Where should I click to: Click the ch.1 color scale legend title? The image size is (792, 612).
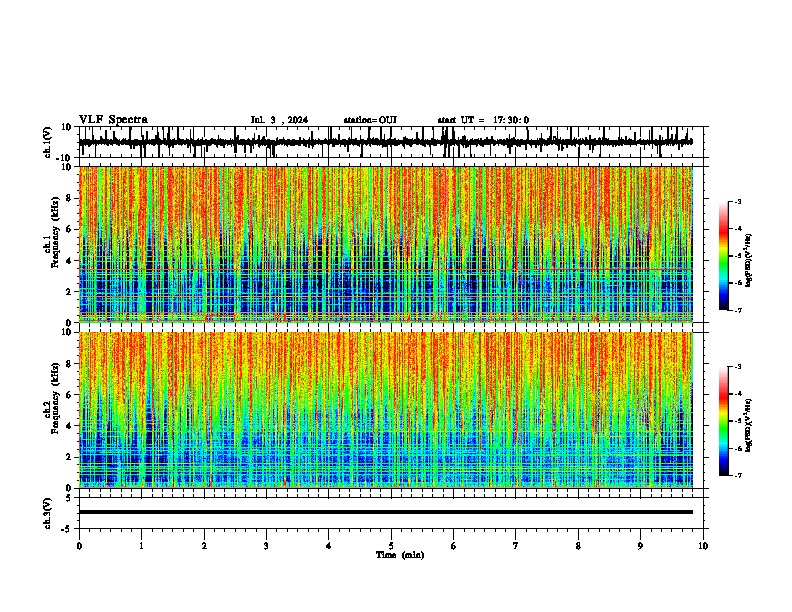(748, 261)
